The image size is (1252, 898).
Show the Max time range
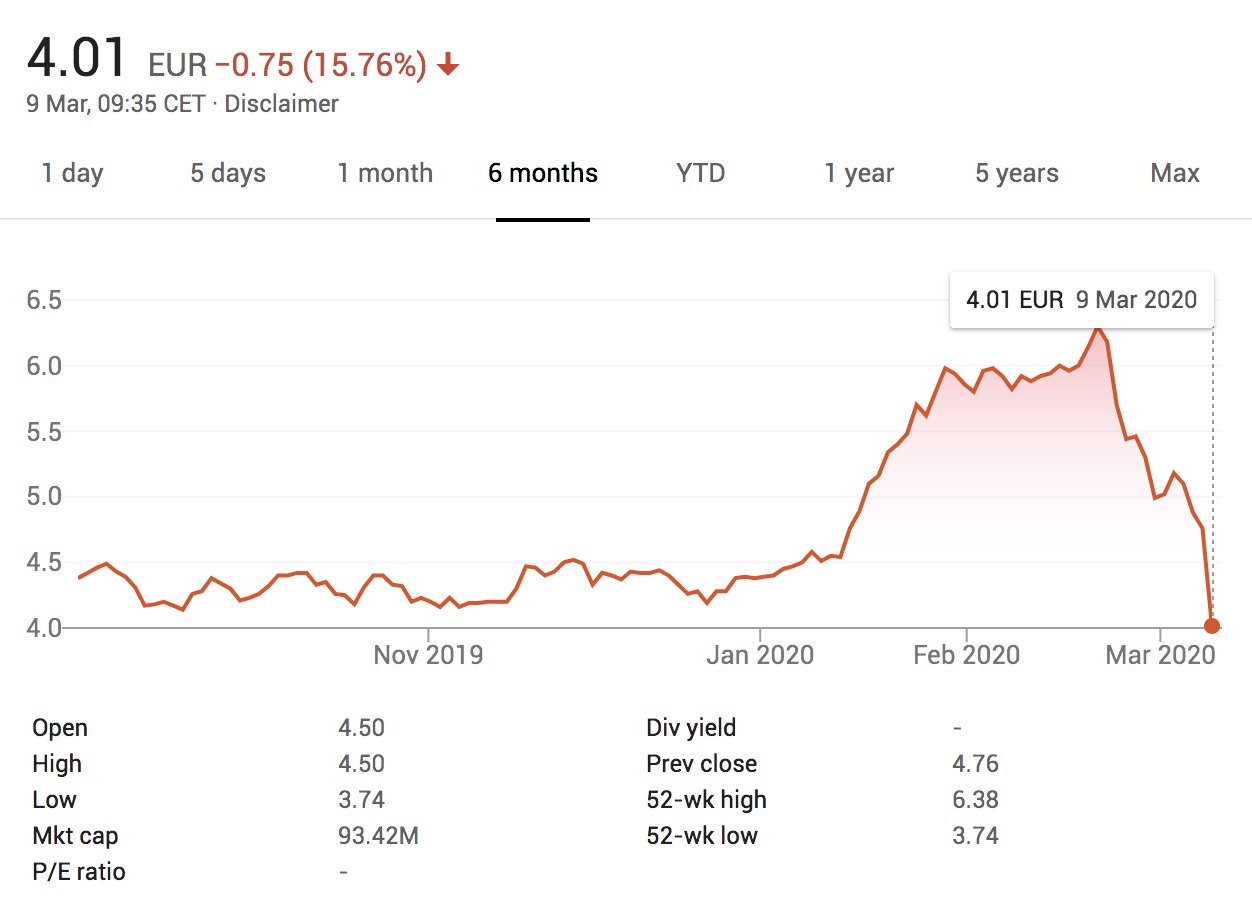coord(1175,173)
